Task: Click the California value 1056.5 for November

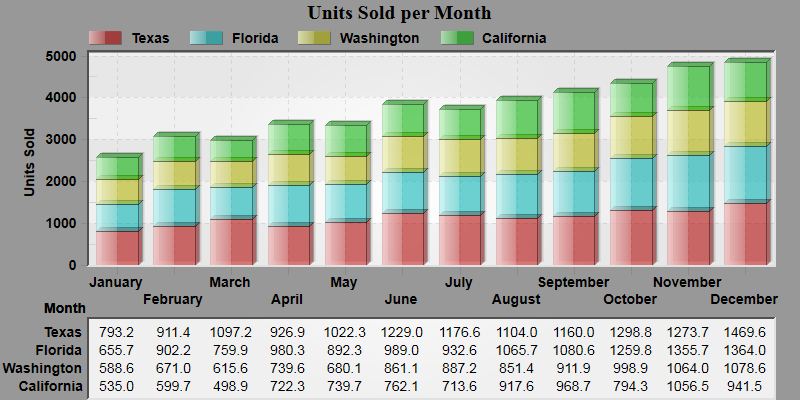Action: (x=687, y=386)
